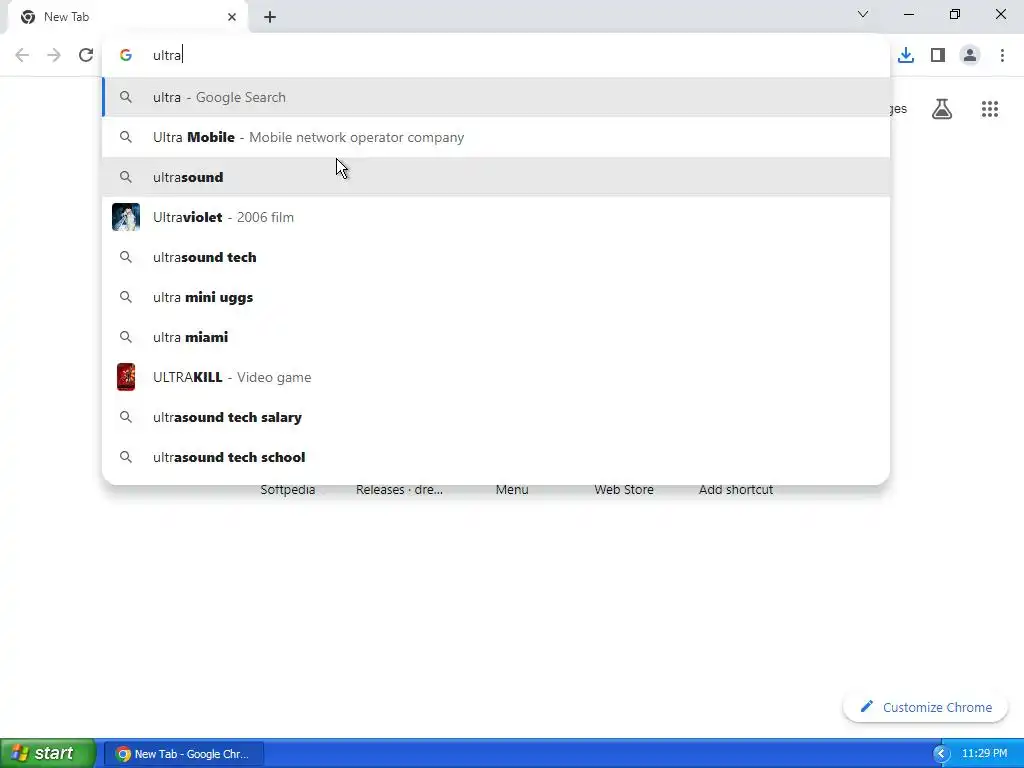Expand the tab search chevron
The width and height of the screenshot is (1024, 768).
(x=863, y=14)
